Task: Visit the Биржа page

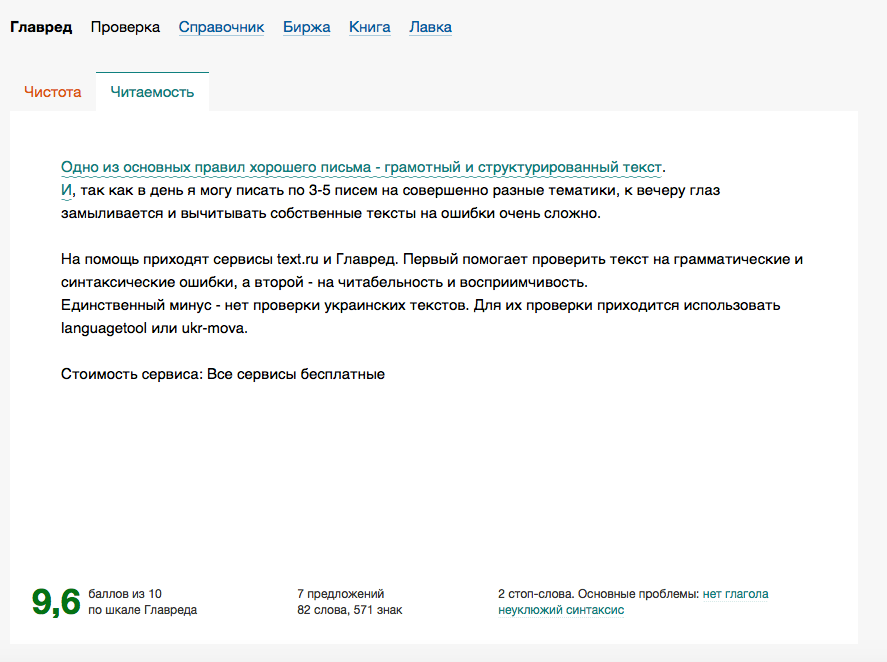Action: pos(306,27)
